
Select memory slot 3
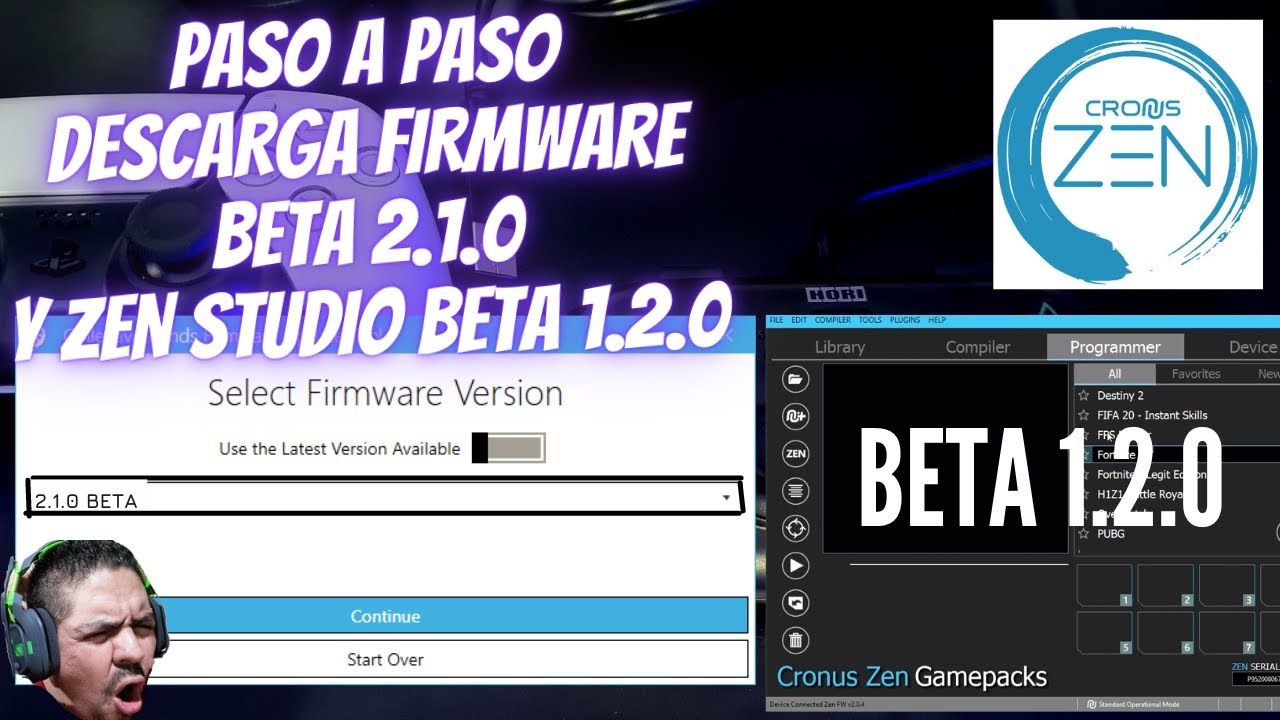[1226, 585]
